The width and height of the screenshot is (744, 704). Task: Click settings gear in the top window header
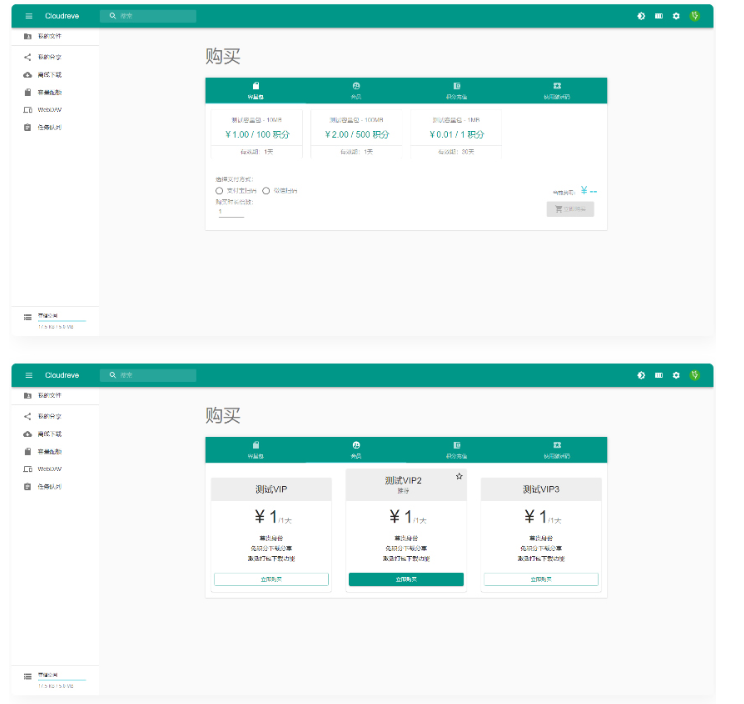[x=676, y=16]
